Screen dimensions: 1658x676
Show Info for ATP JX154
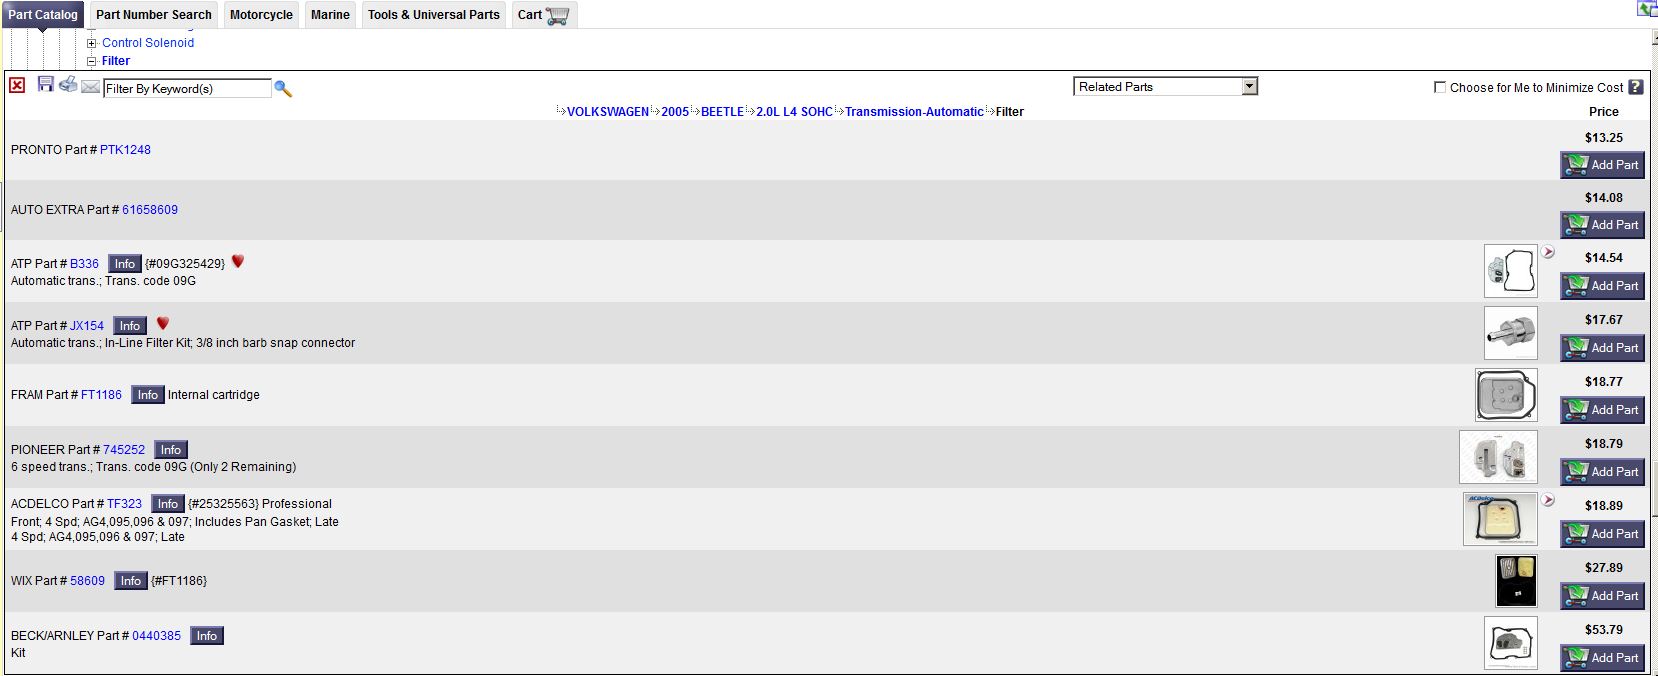pos(130,326)
